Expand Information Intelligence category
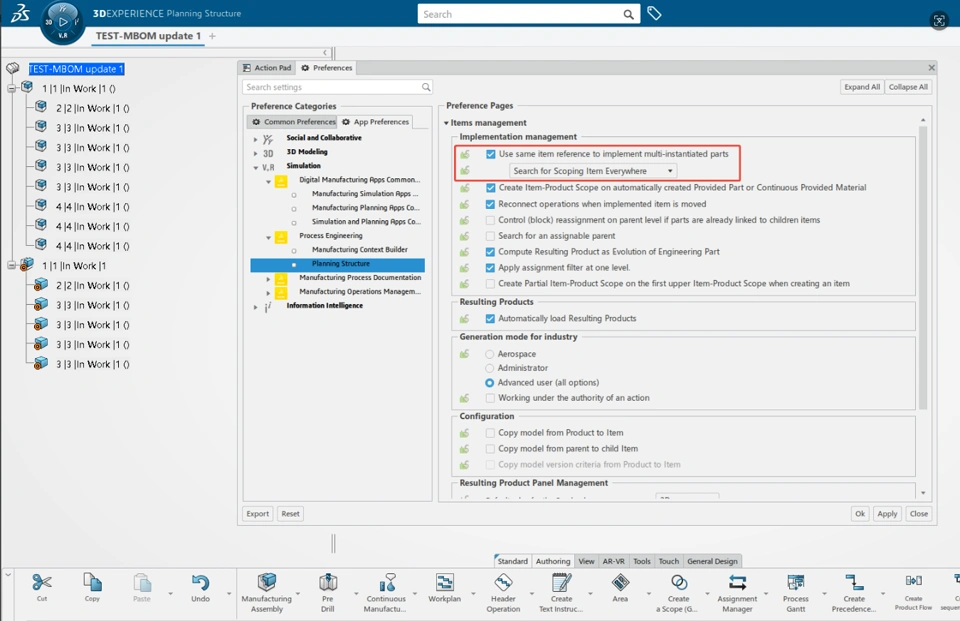 pyautogui.click(x=255, y=307)
